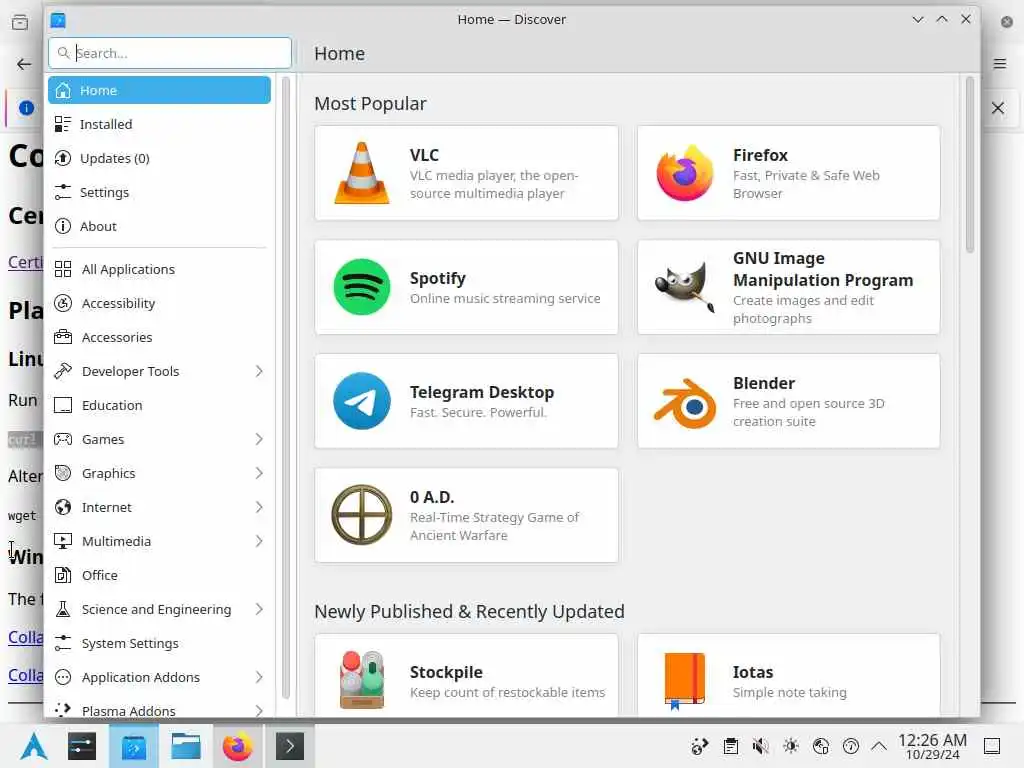Click the Spotify green logo icon
The height and width of the screenshot is (768, 1024).
coord(362,287)
